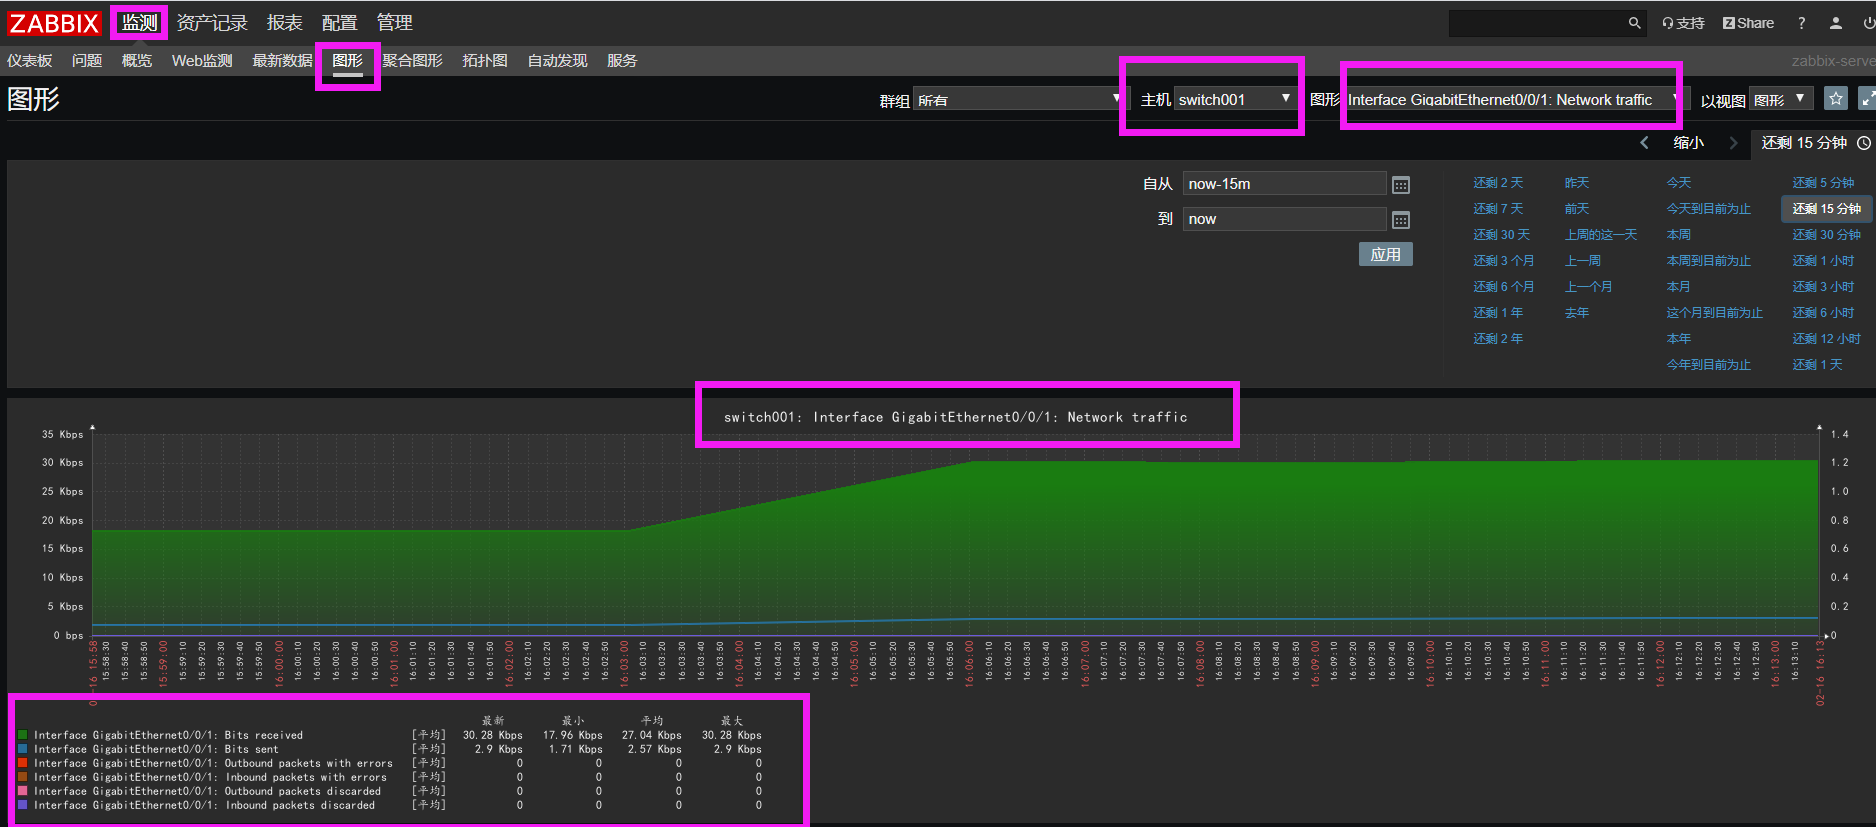Viewport: 1876px width, 827px height.
Task: Open the help question mark icon
Action: (1801, 23)
